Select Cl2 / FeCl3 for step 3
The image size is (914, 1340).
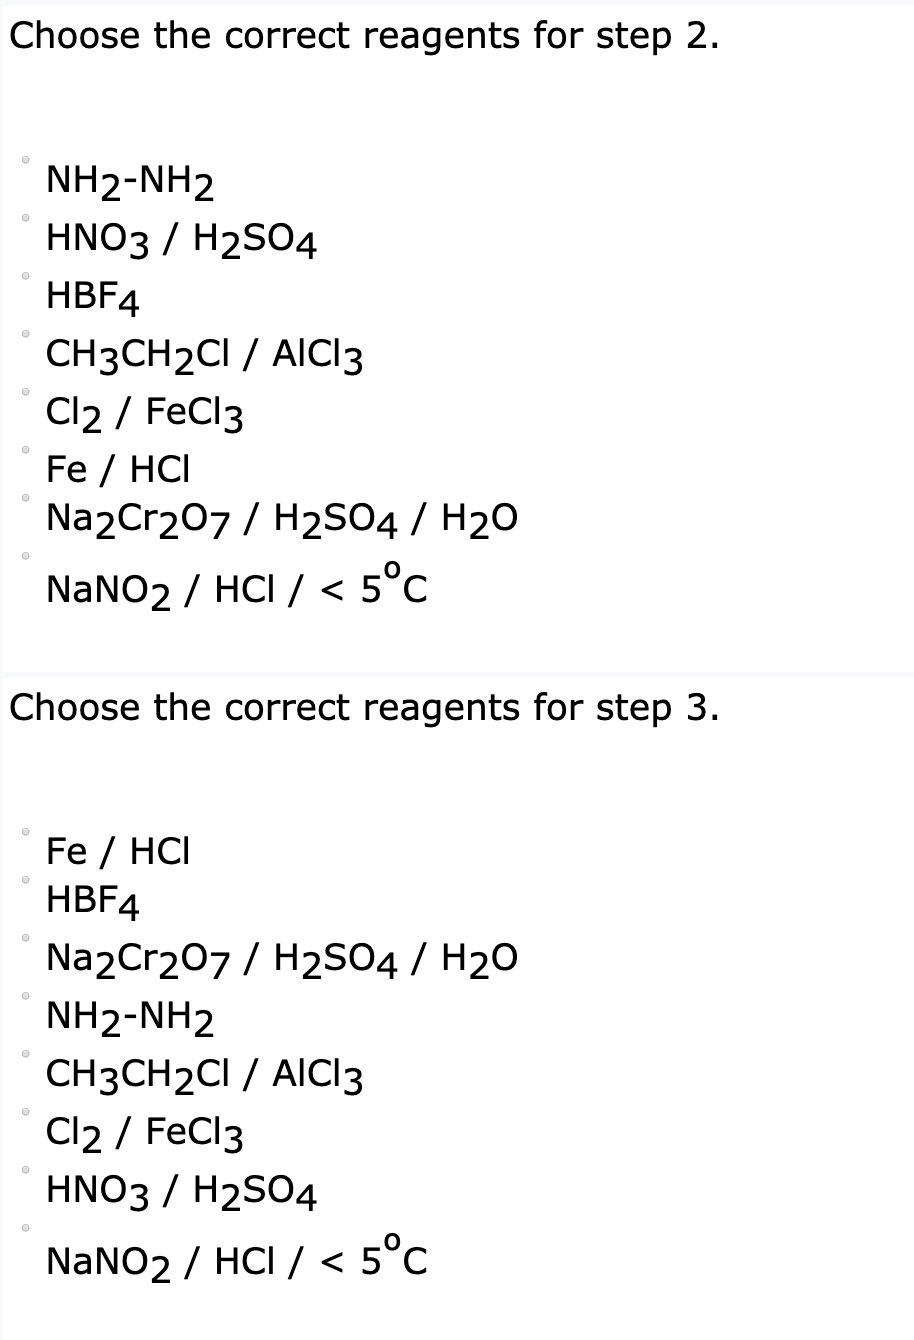[x=24, y=1114]
